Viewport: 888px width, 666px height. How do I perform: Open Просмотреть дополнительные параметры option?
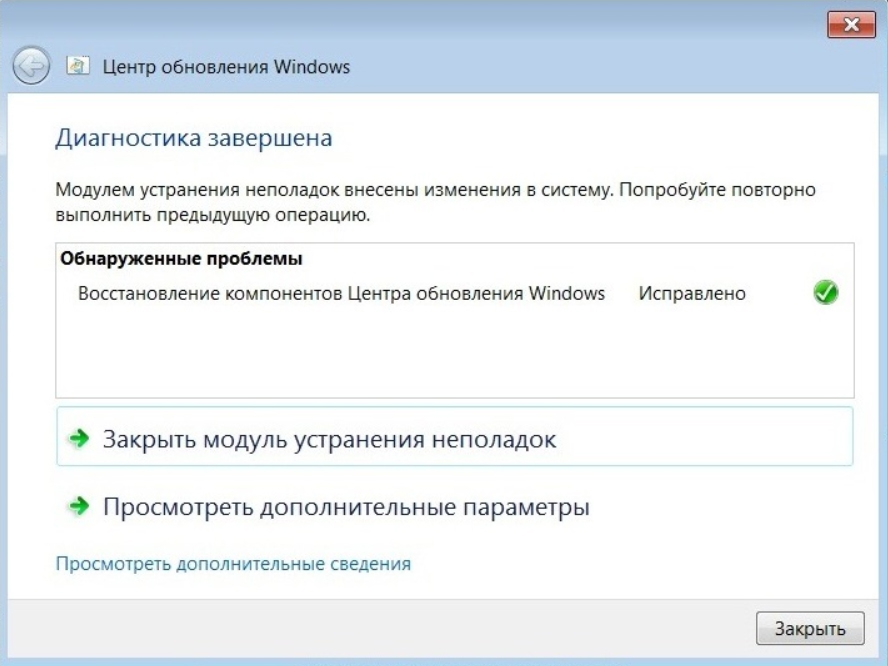[455, 506]
